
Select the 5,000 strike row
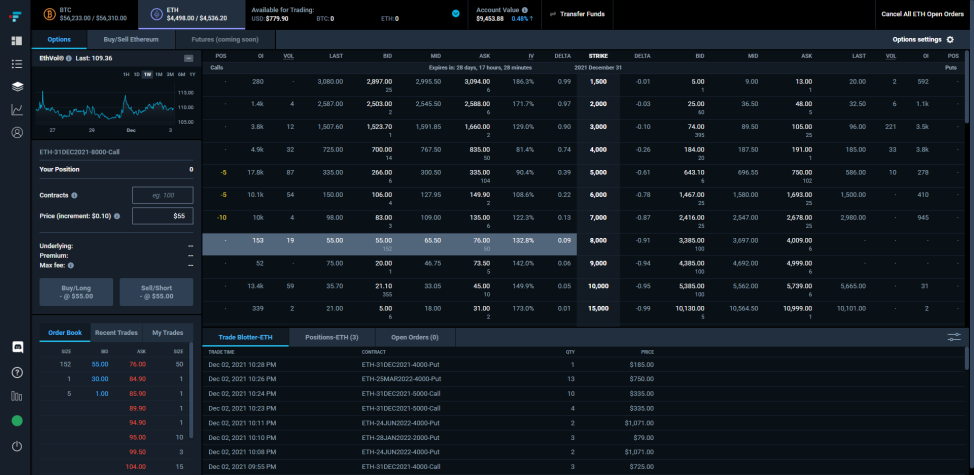point(585,176)
